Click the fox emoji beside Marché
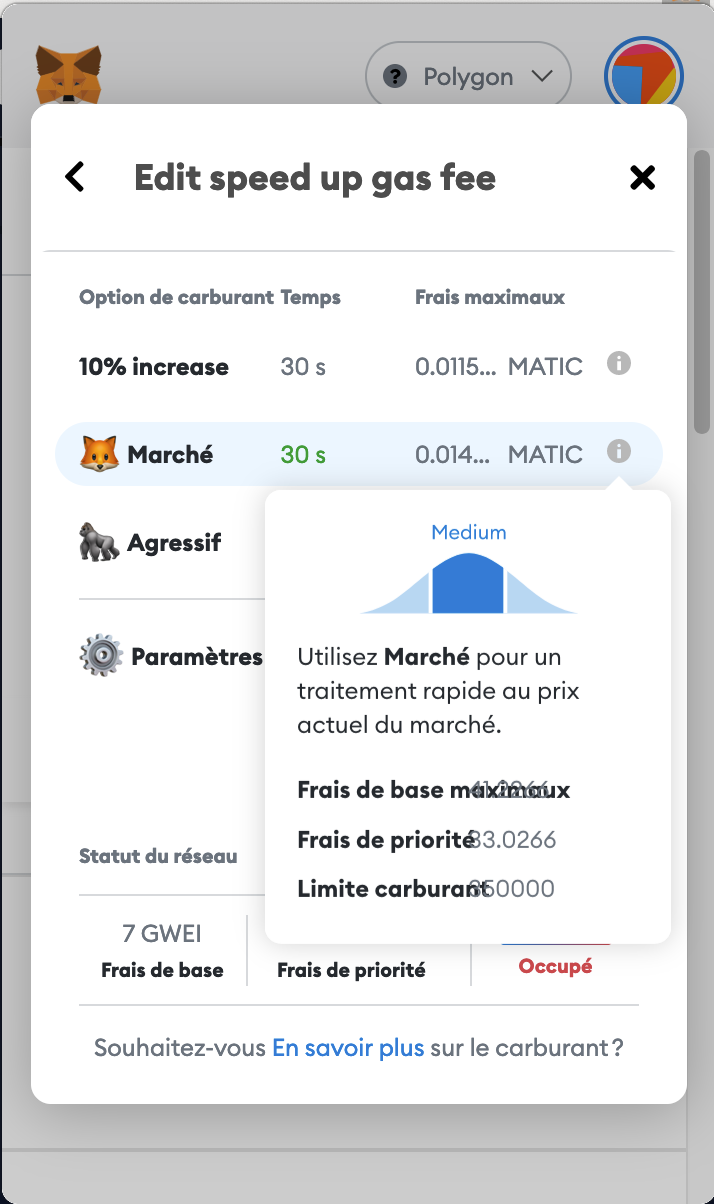714x1204 pixels. click(101, 453)
